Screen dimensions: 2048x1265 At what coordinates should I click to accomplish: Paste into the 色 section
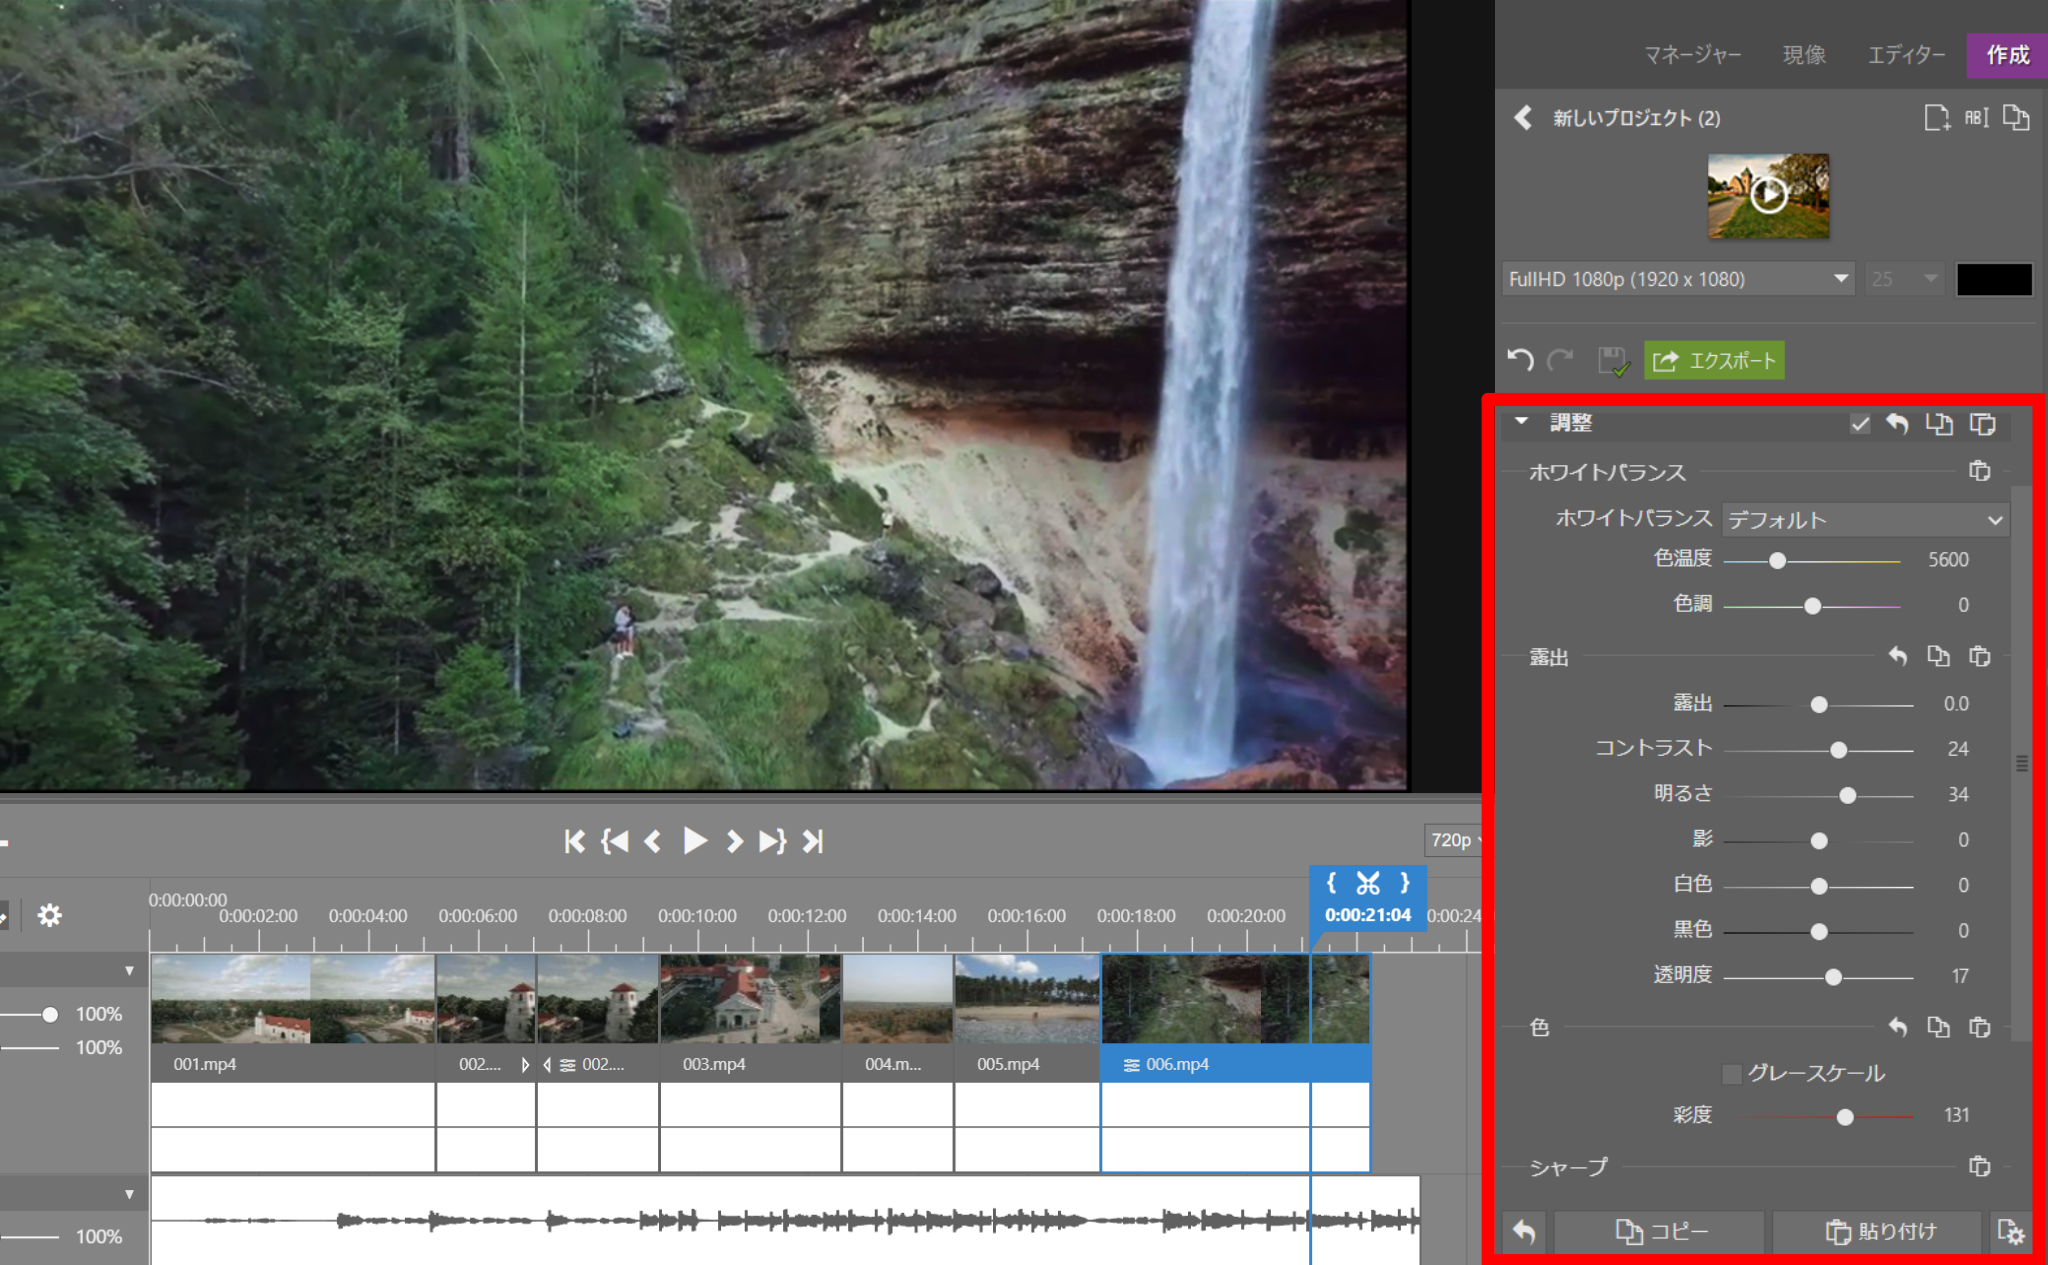pyautogui.click(x=1979, y=1027)
